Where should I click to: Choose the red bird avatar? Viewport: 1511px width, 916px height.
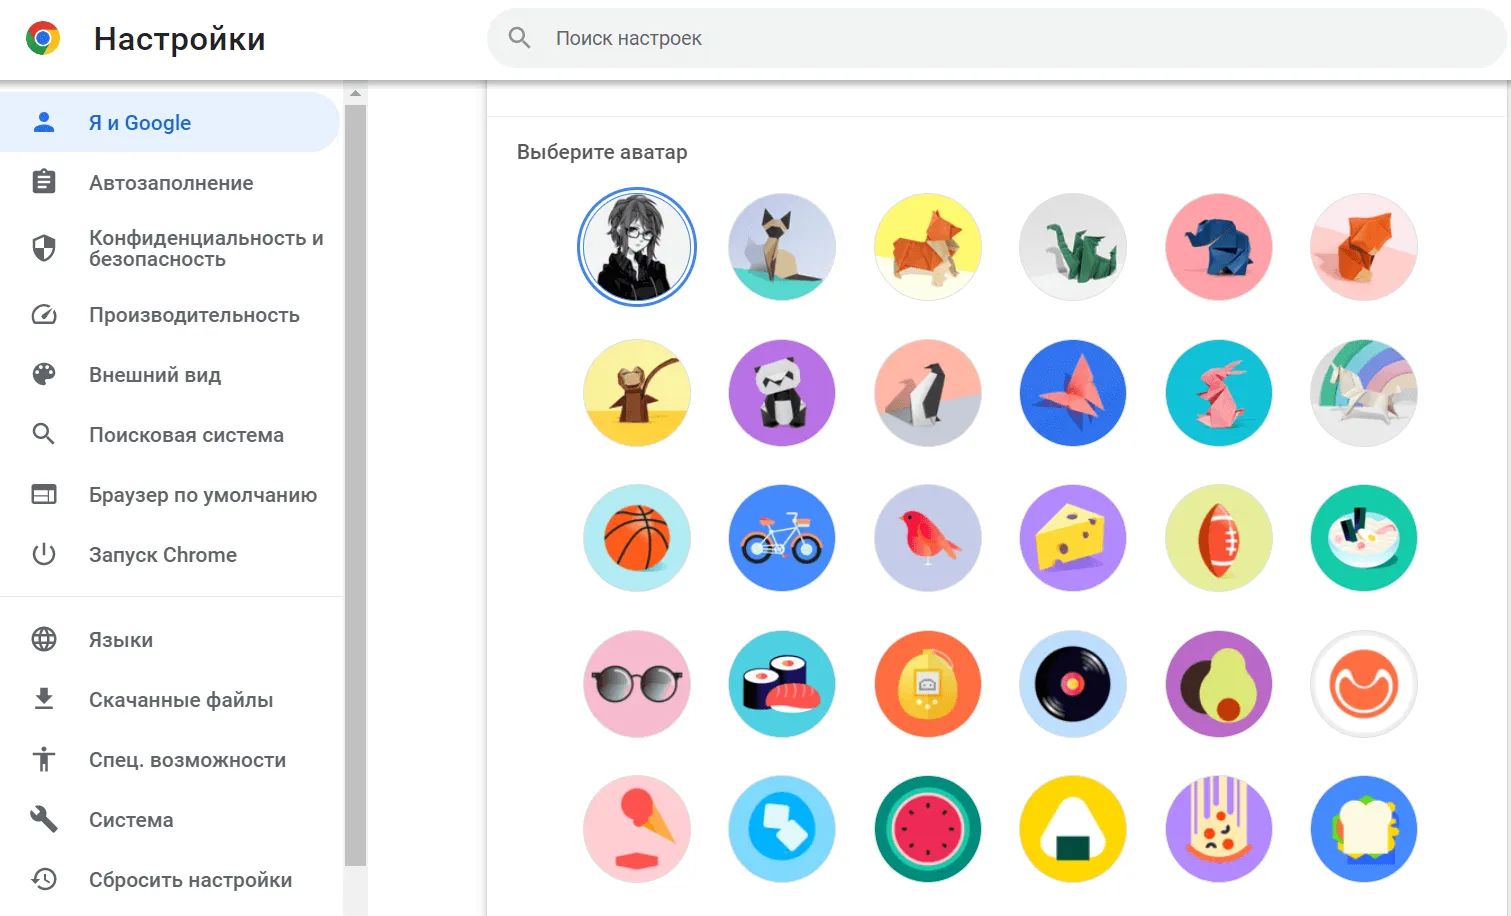928,538
